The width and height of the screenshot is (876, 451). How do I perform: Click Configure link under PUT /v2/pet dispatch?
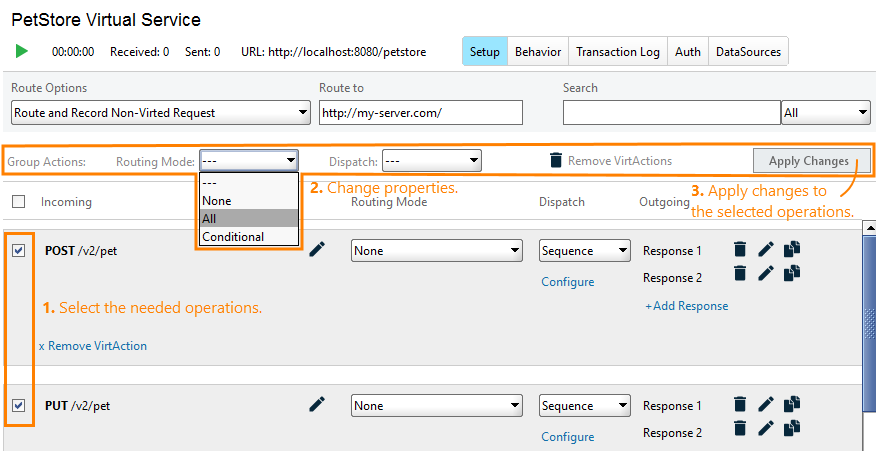568,437
